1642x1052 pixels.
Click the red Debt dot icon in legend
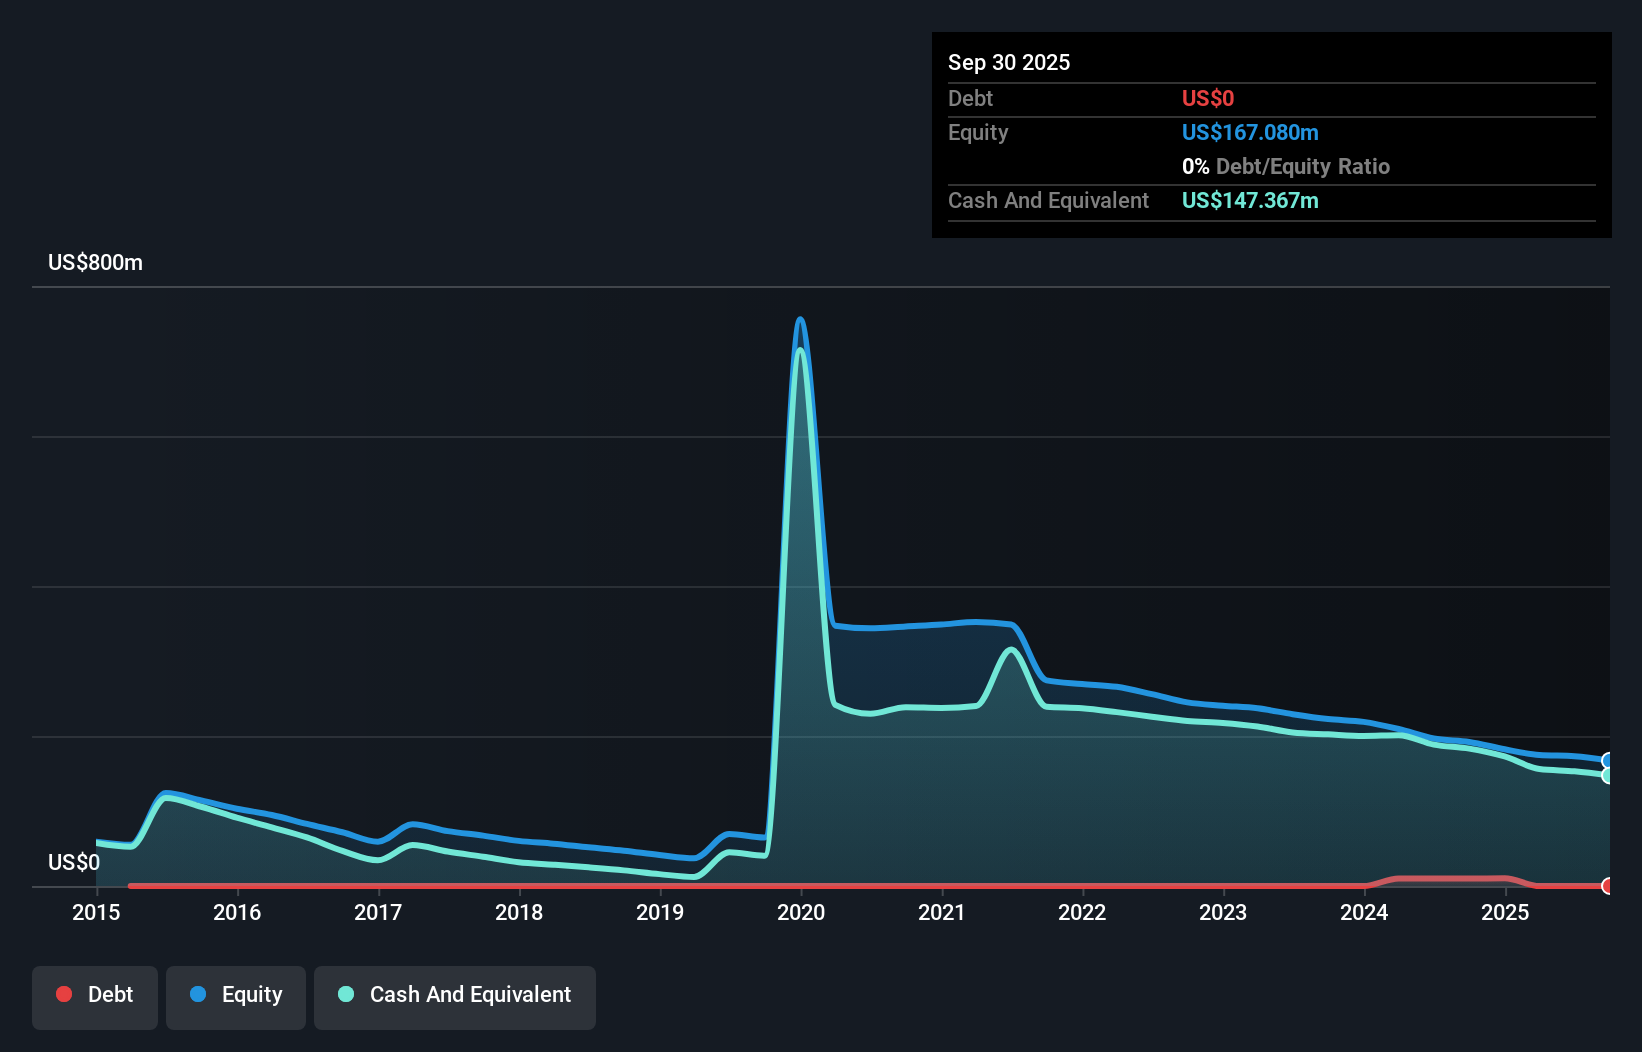pos(64,994)
